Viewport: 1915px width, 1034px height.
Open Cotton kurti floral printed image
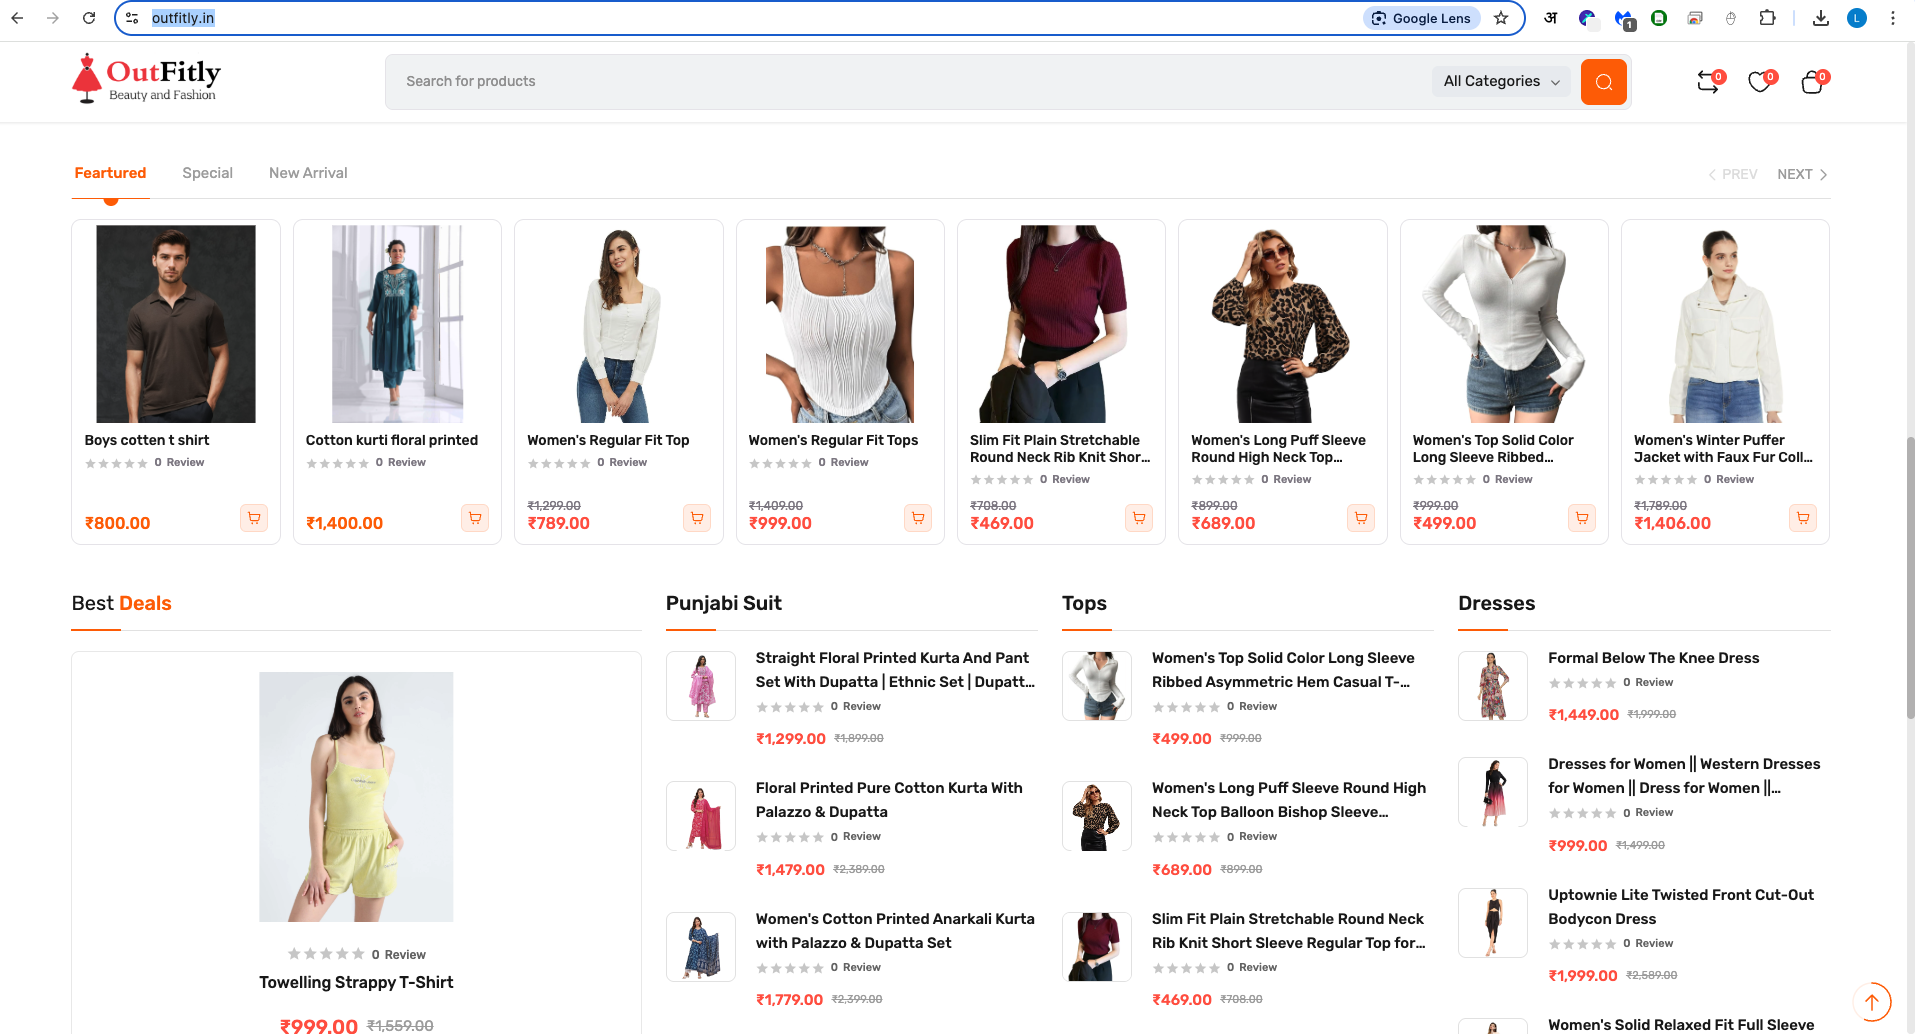click(x=397, y=324)
